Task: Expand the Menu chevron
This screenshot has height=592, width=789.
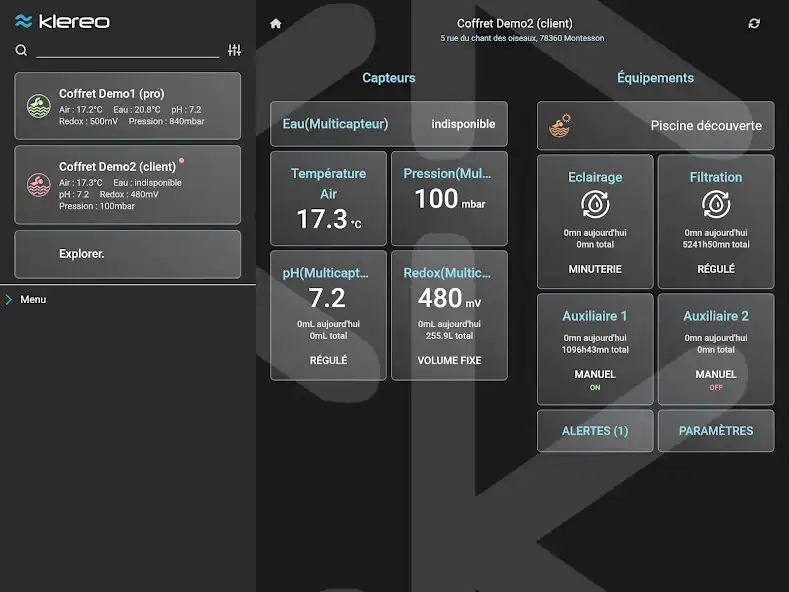Action: [x=9, y=300]
